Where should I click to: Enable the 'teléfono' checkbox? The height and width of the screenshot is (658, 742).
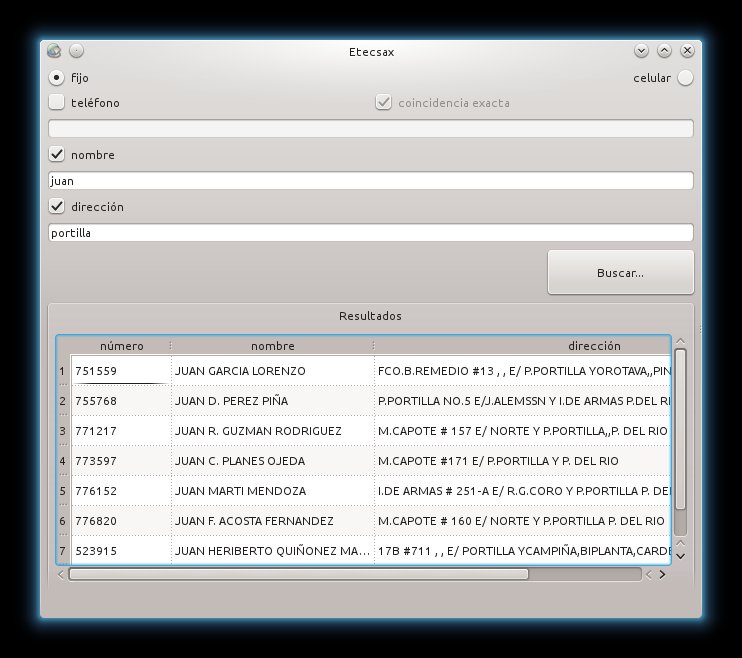(57, 102)
